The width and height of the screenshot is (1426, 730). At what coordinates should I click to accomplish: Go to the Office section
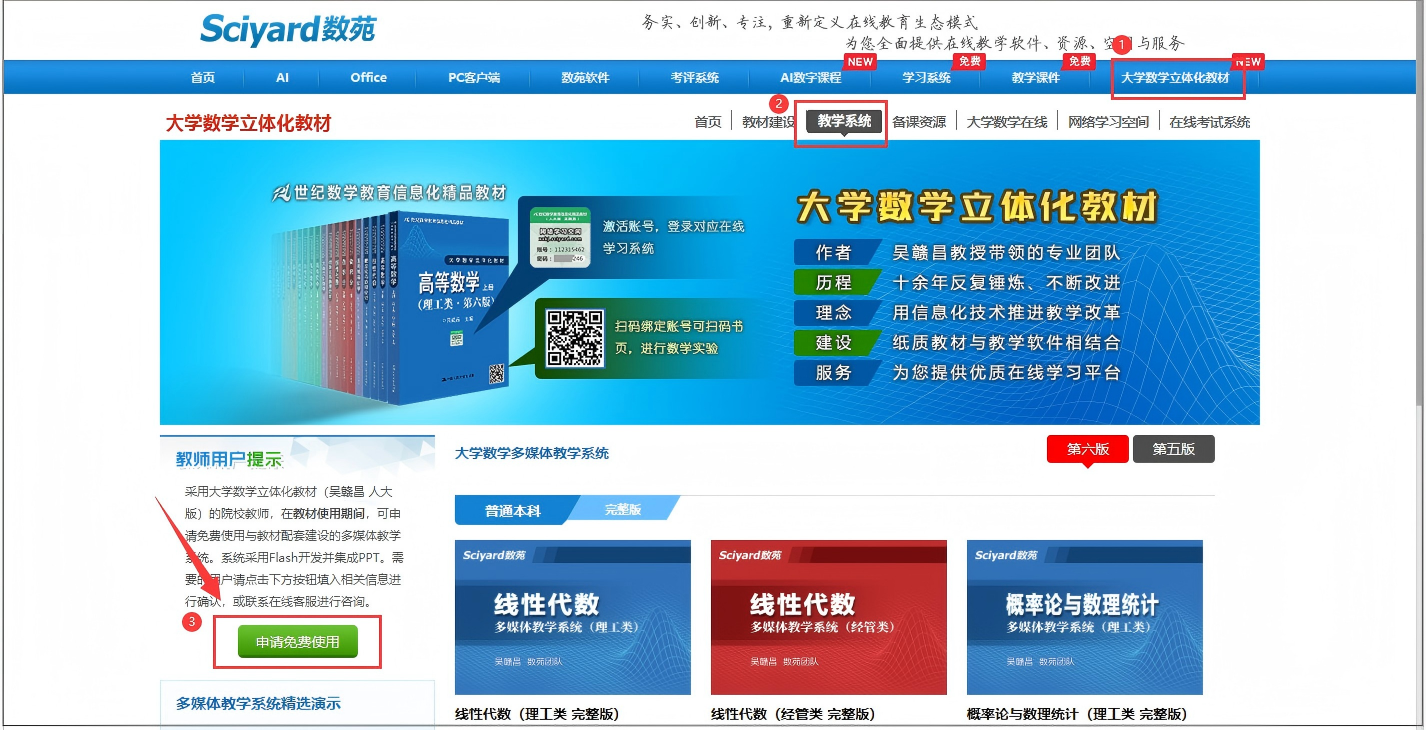tap(368, 78)
